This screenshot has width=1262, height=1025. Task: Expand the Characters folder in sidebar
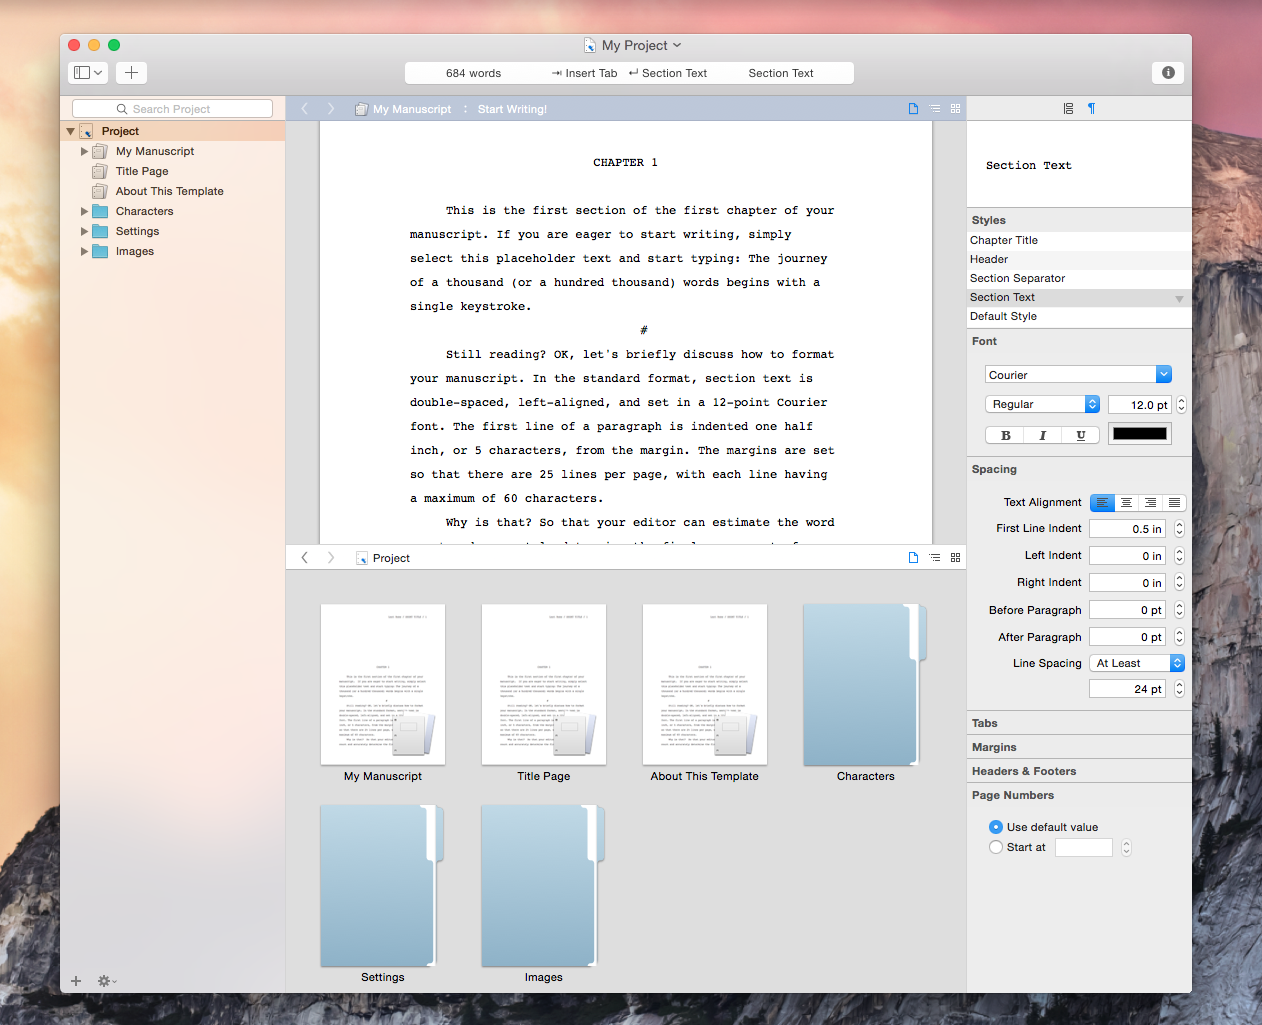pyautogui.click(x=84, y=211)
